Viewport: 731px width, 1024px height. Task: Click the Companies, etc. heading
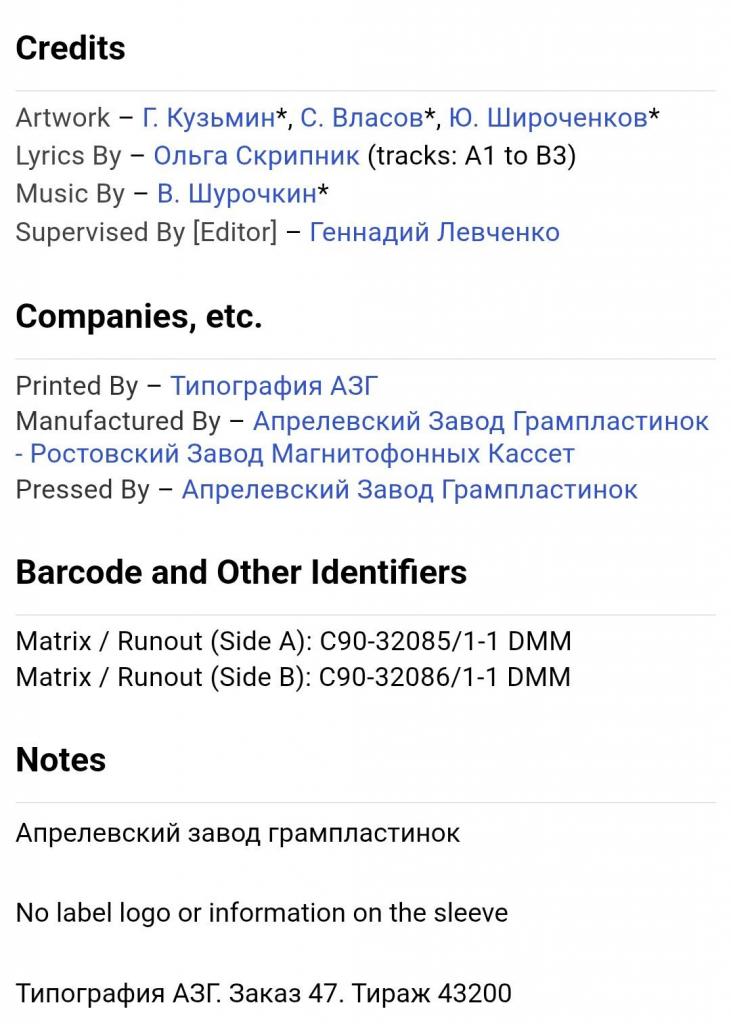[x=139, y=317]
